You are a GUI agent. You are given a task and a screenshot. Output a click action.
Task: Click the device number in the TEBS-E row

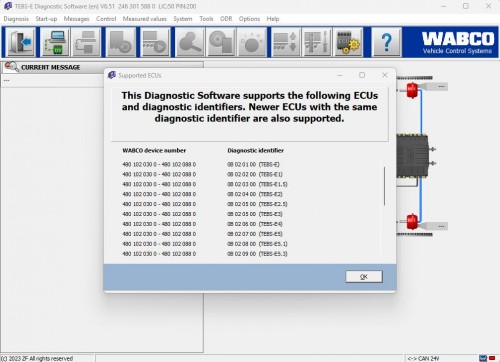pyautogui.click(x=159, y=164)
